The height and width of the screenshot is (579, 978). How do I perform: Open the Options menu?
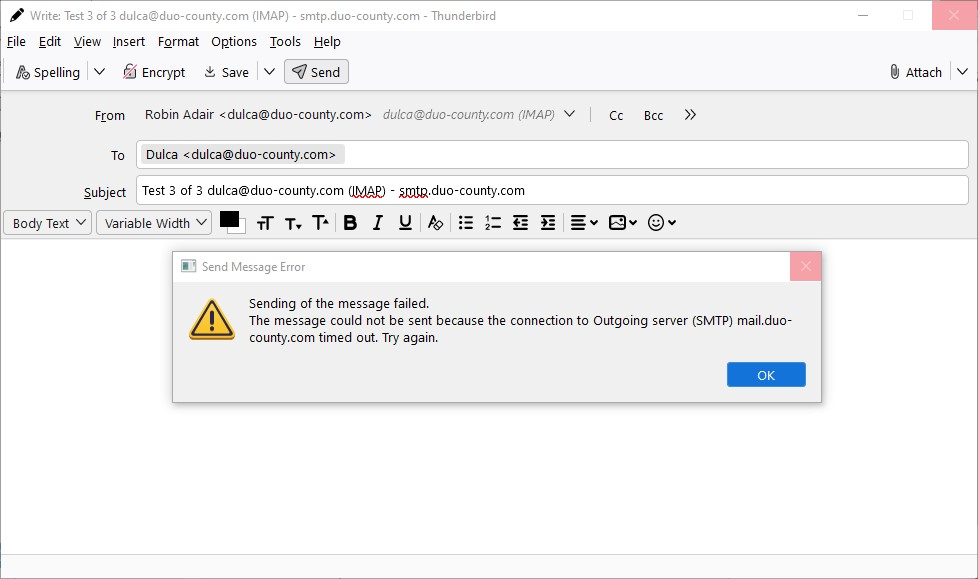[x=234, y=42]
